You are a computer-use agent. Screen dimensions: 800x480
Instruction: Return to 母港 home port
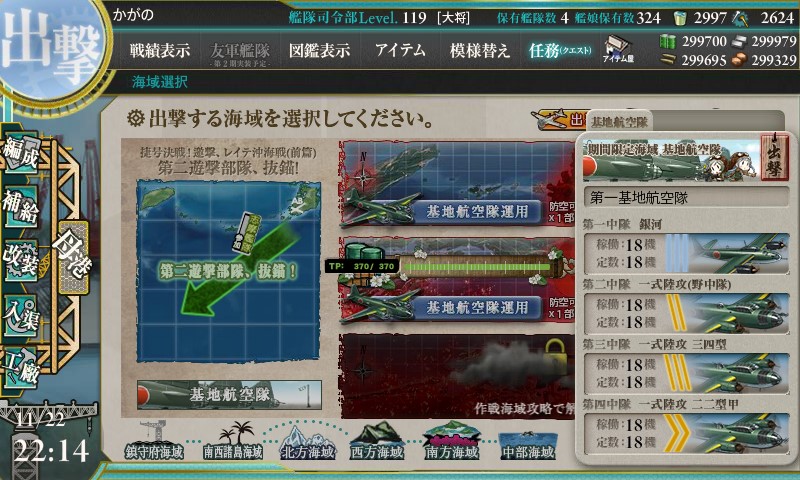pyautogui.click(x=72, y=255)
